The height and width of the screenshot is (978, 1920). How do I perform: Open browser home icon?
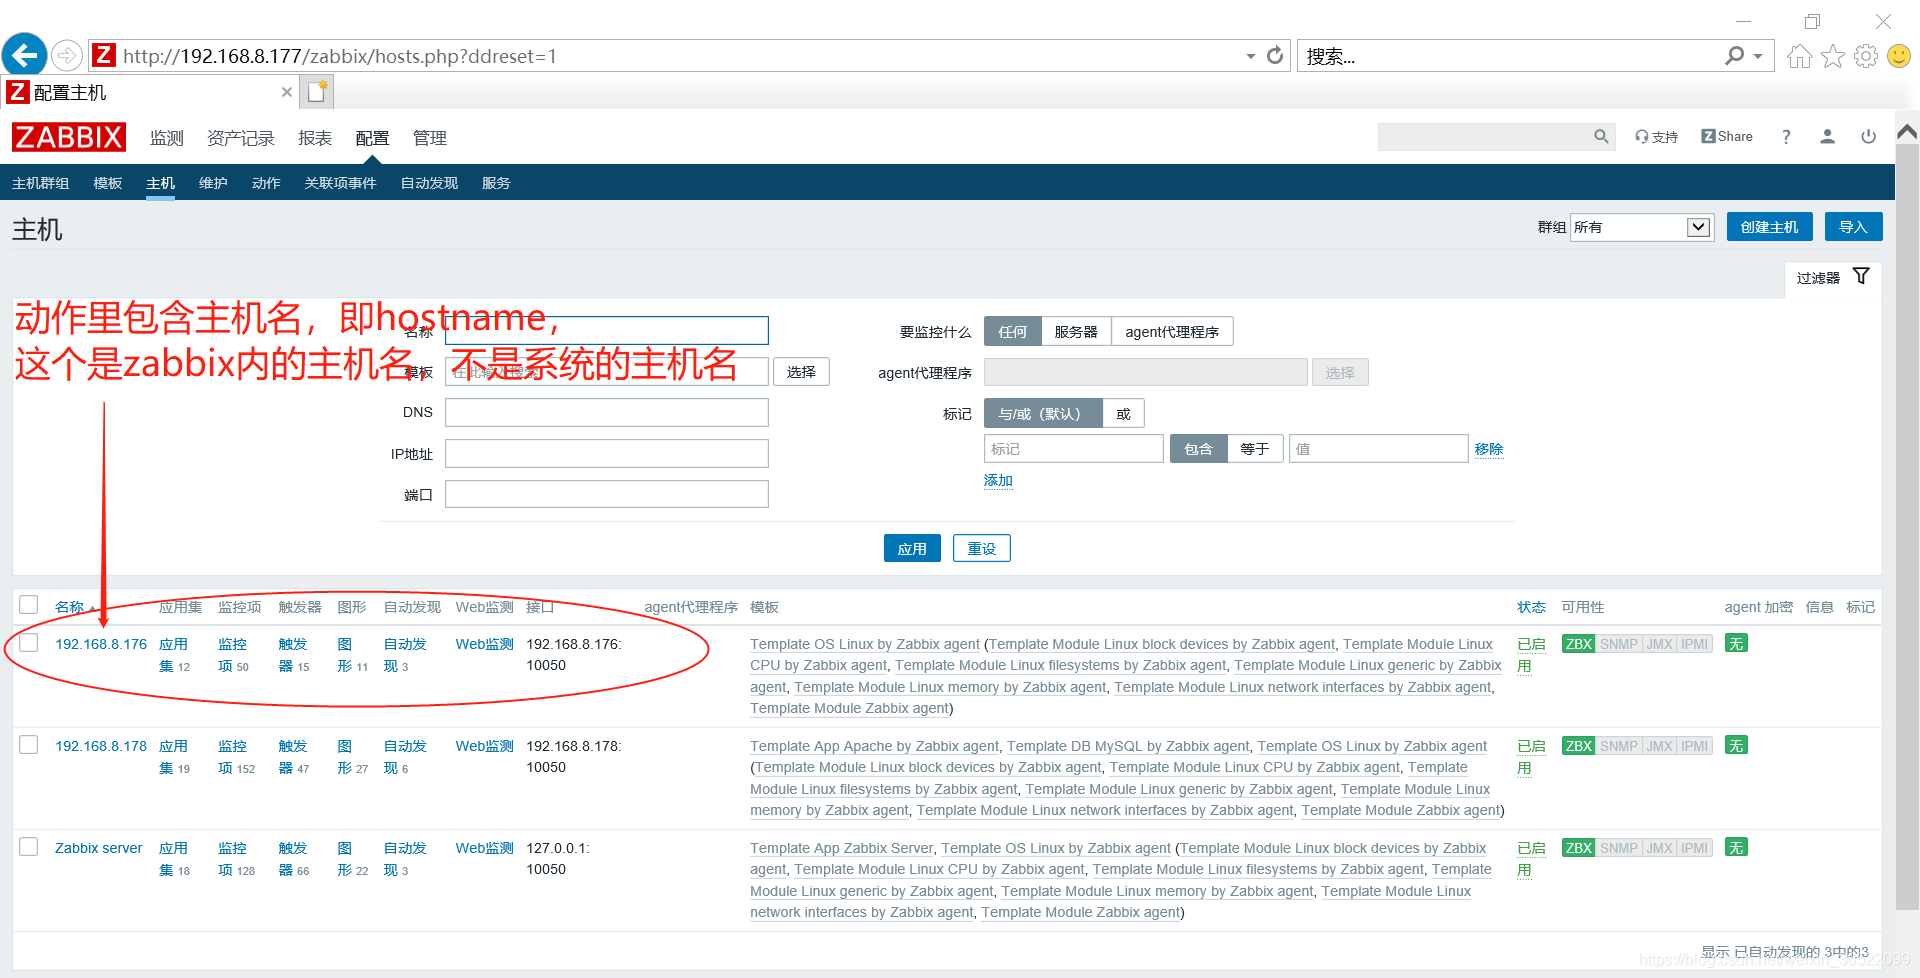(1800, 56)
